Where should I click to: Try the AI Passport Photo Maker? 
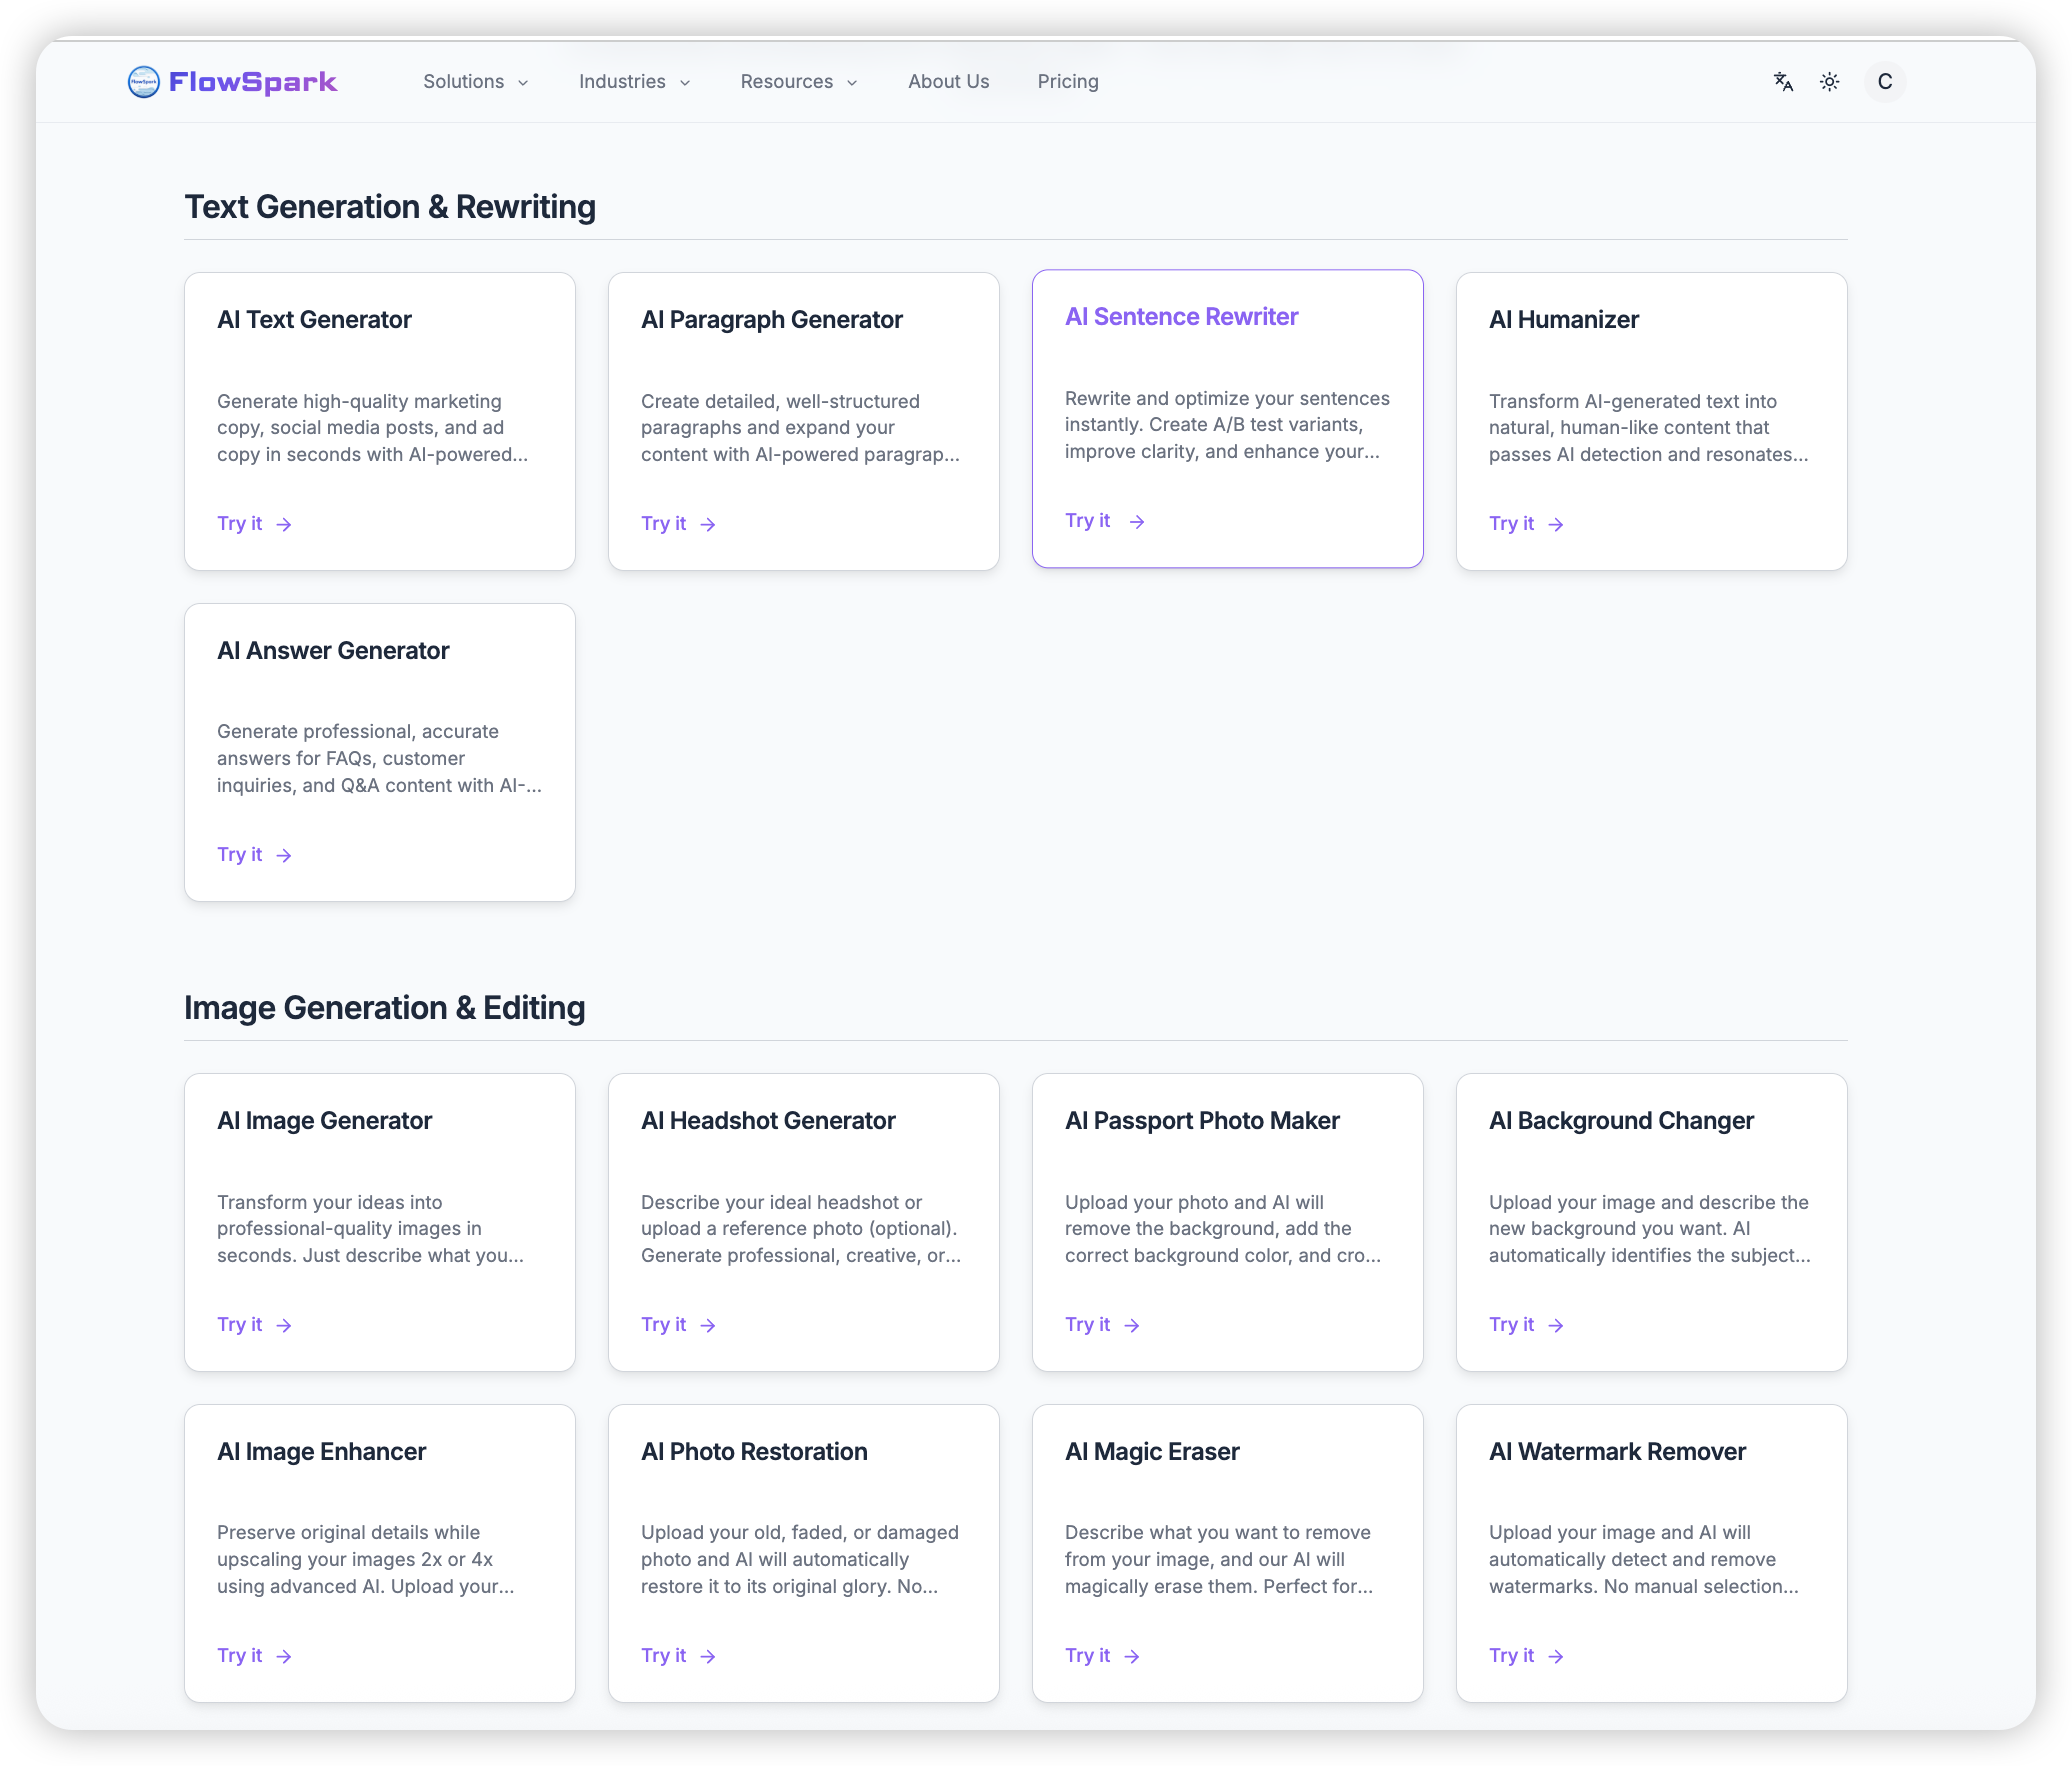[x=1088, y=1324]
